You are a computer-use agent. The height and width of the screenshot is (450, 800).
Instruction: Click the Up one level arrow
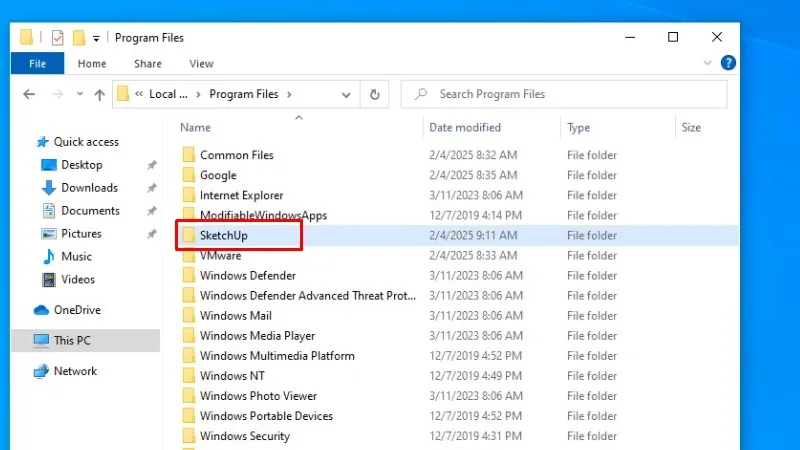pos(99,94)
